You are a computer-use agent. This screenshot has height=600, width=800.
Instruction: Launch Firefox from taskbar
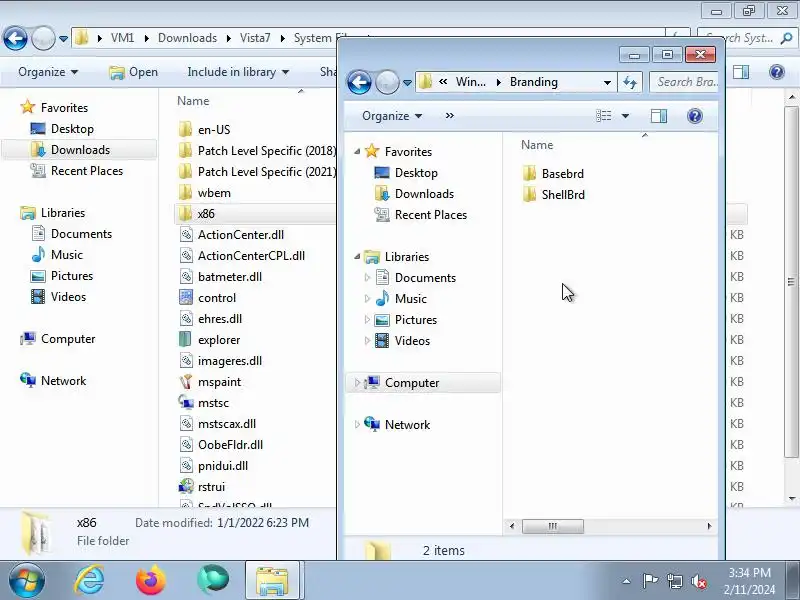pos(151,581)
